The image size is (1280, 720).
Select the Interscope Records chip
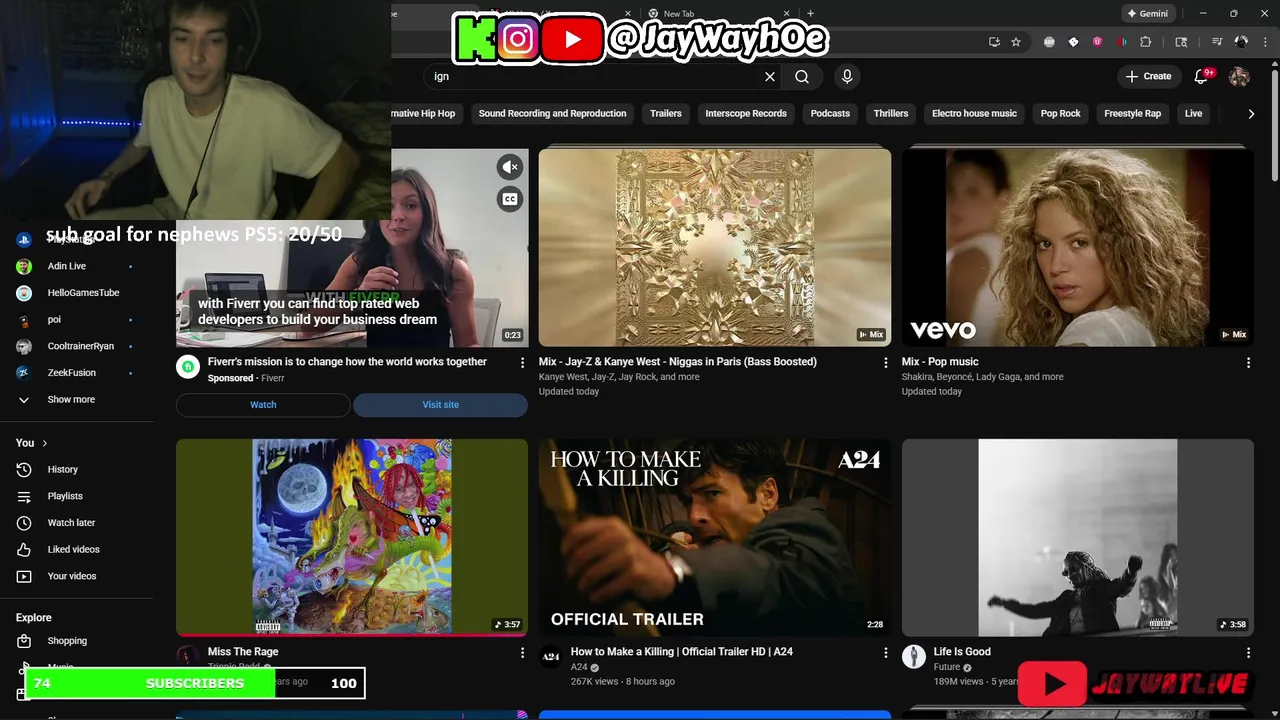(x=746, y=114)
